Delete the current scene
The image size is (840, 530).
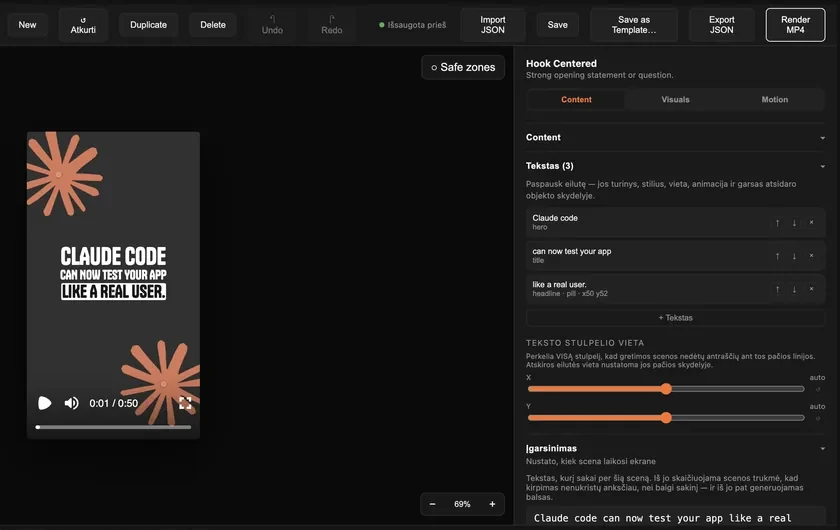click(x=213, y=25)
